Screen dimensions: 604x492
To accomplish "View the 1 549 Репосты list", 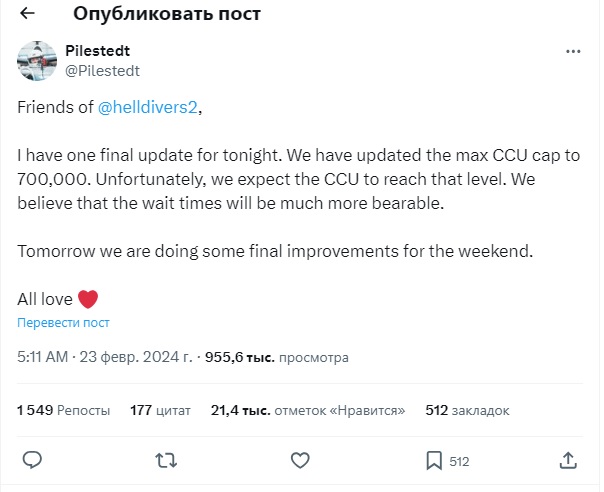I will coord(63,410).
